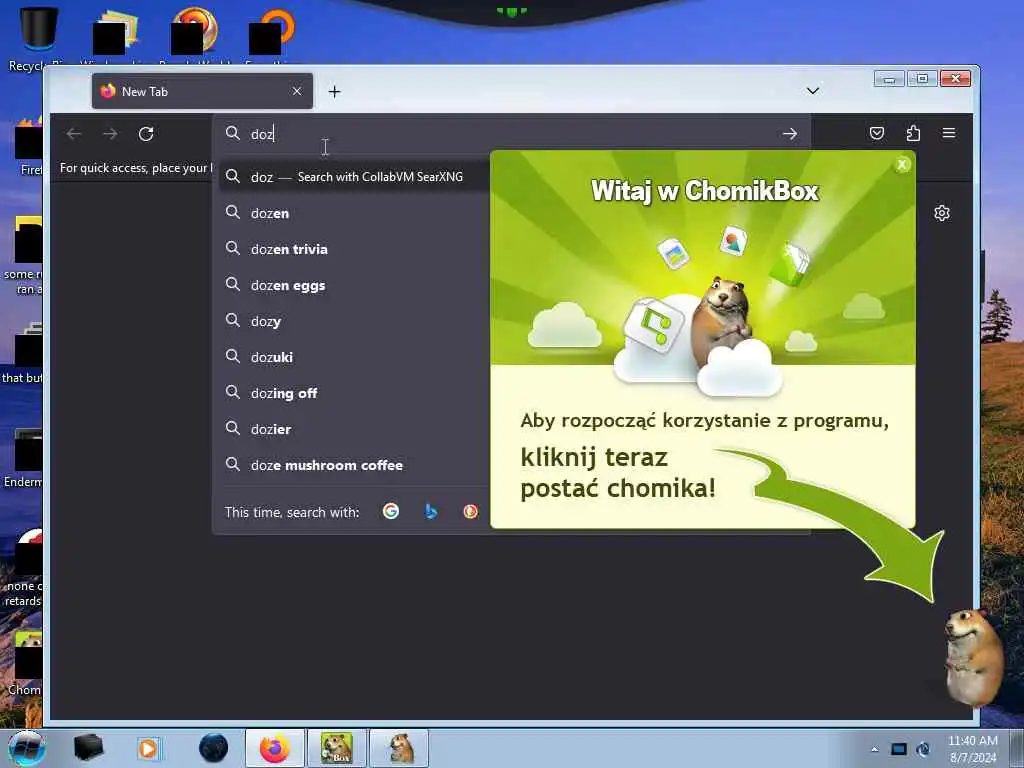
Task: Click the hamster taskbar button
Action: (400, 748)
